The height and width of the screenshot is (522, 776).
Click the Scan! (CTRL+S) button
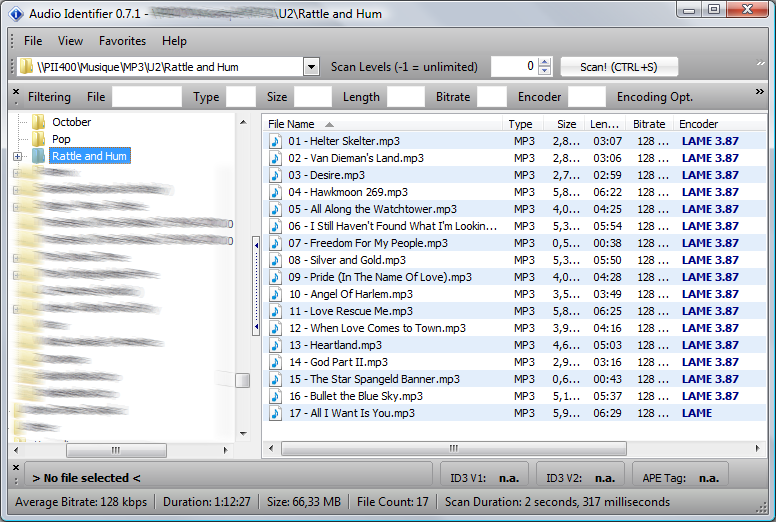click(619, 67)
